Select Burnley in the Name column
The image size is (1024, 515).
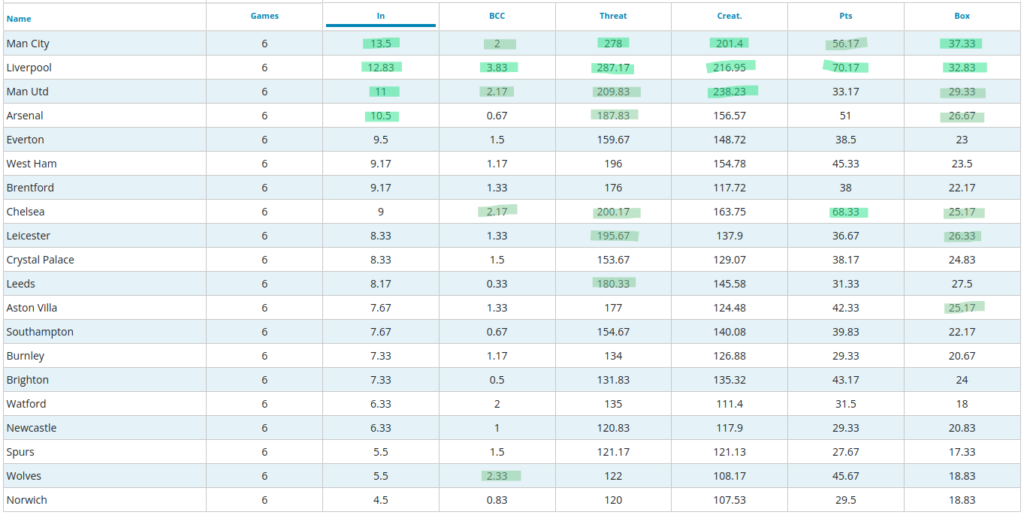point(25,356)
